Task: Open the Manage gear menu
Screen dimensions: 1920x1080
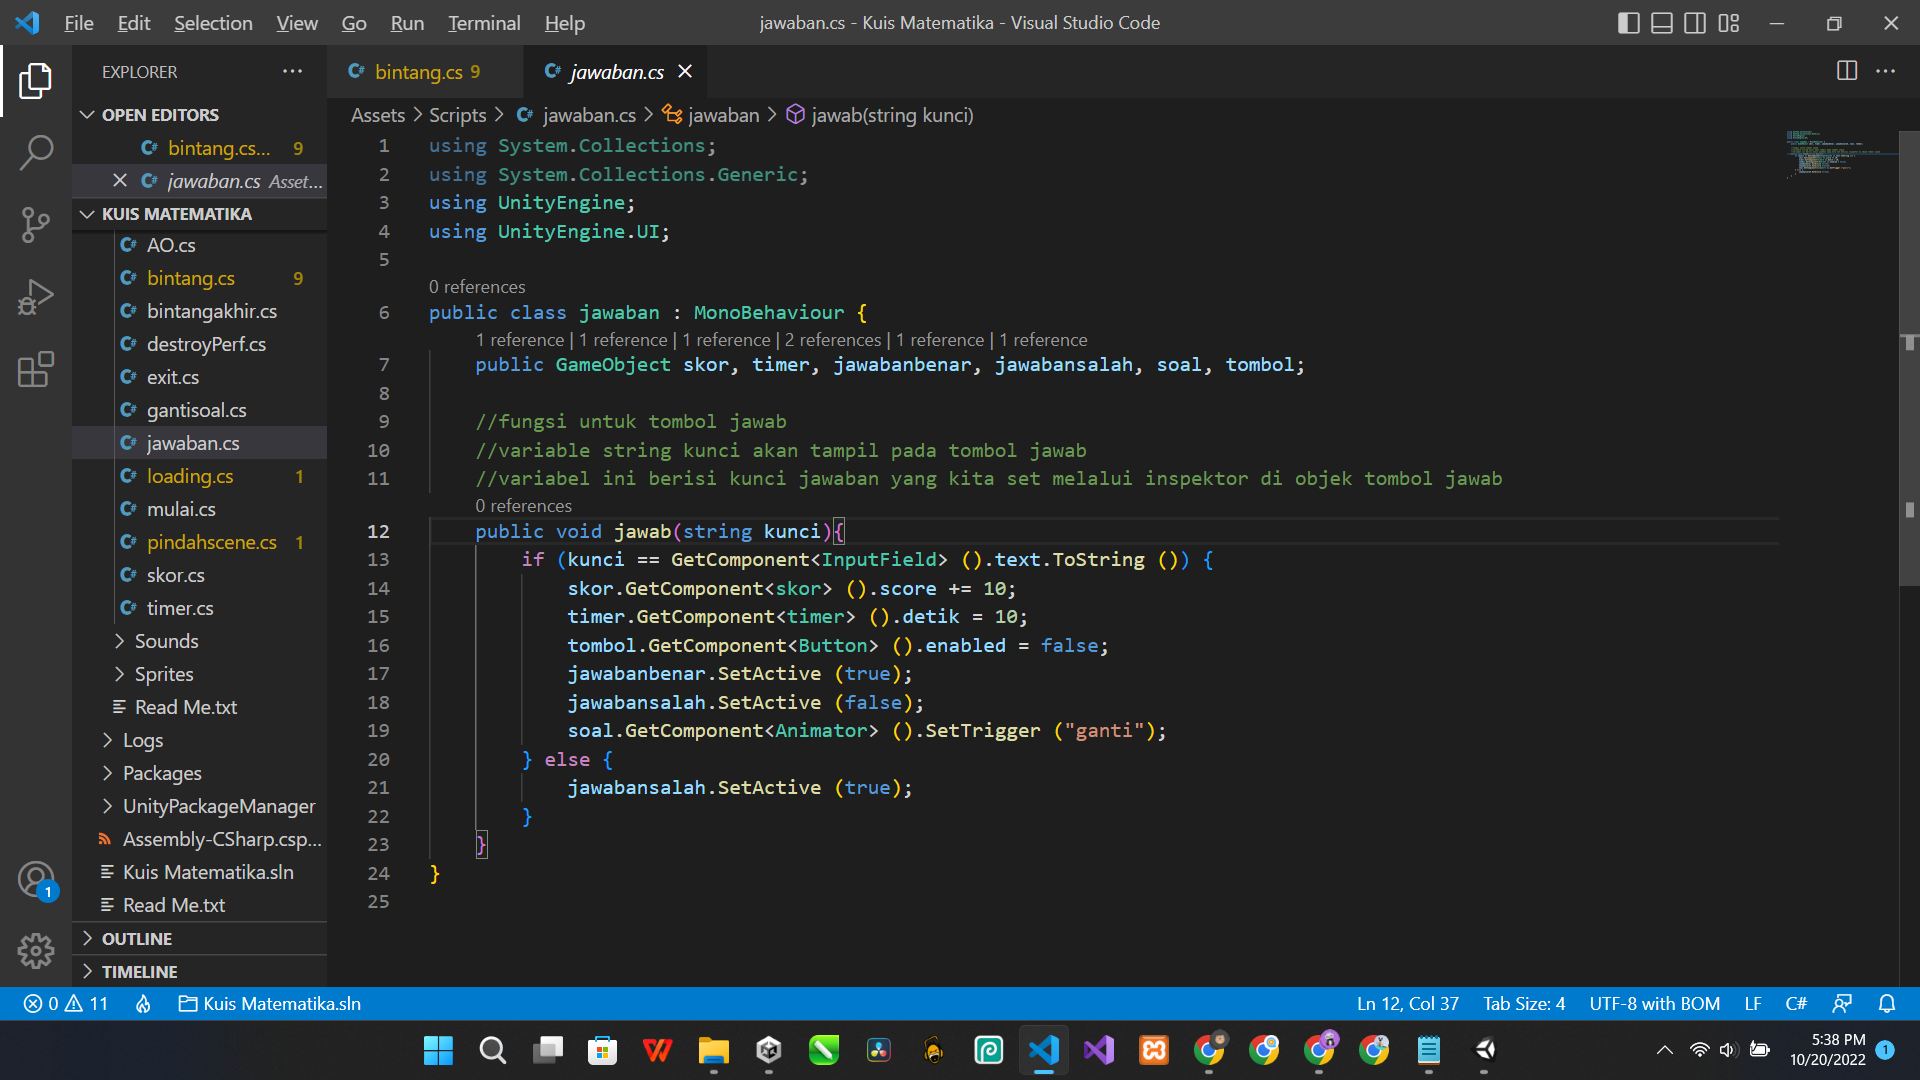Action: pyautogui.click(x=36, y=950)
